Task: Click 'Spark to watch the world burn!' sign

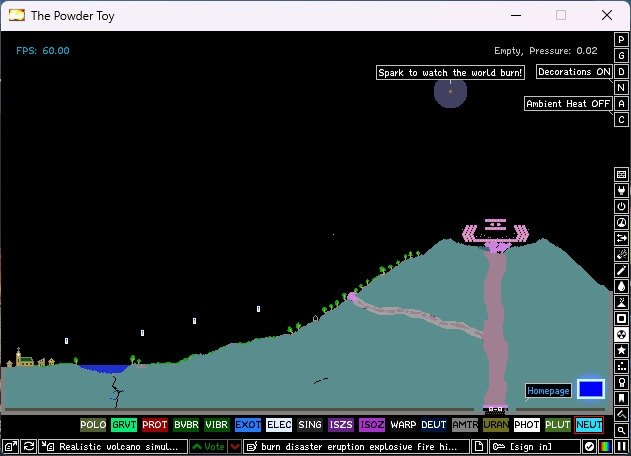Action: (x=450, y=72)
